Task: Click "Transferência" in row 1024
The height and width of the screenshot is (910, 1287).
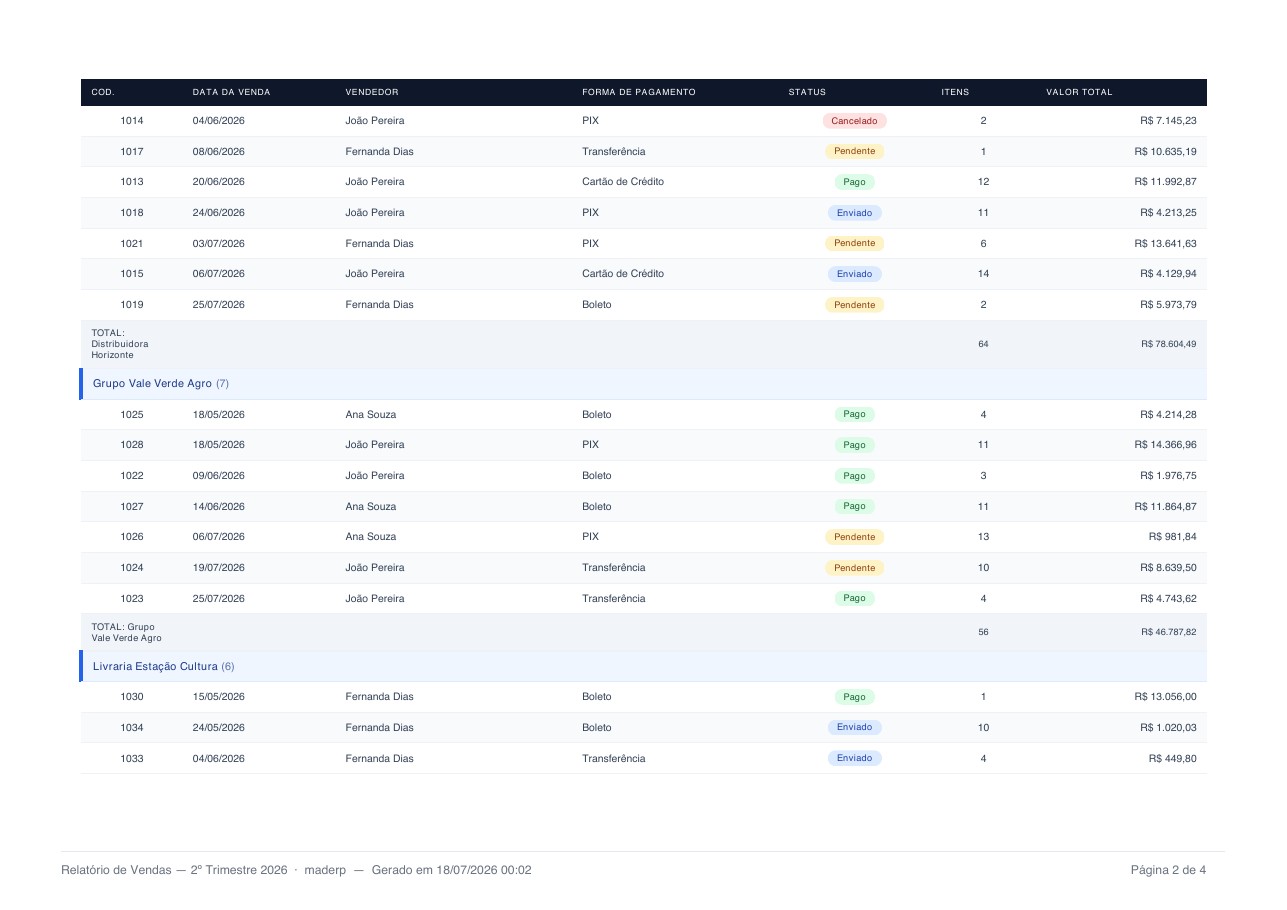Action: [x=614, y=568]
